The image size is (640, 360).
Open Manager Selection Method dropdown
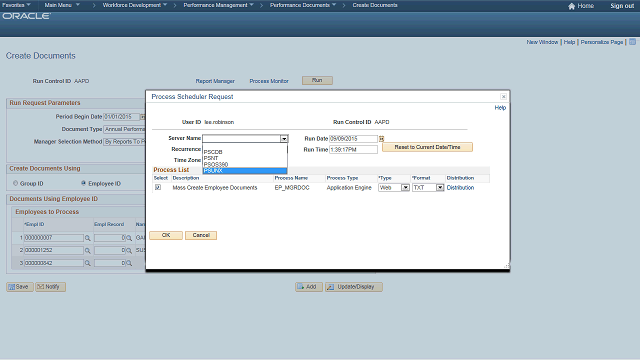pos(124,142)
